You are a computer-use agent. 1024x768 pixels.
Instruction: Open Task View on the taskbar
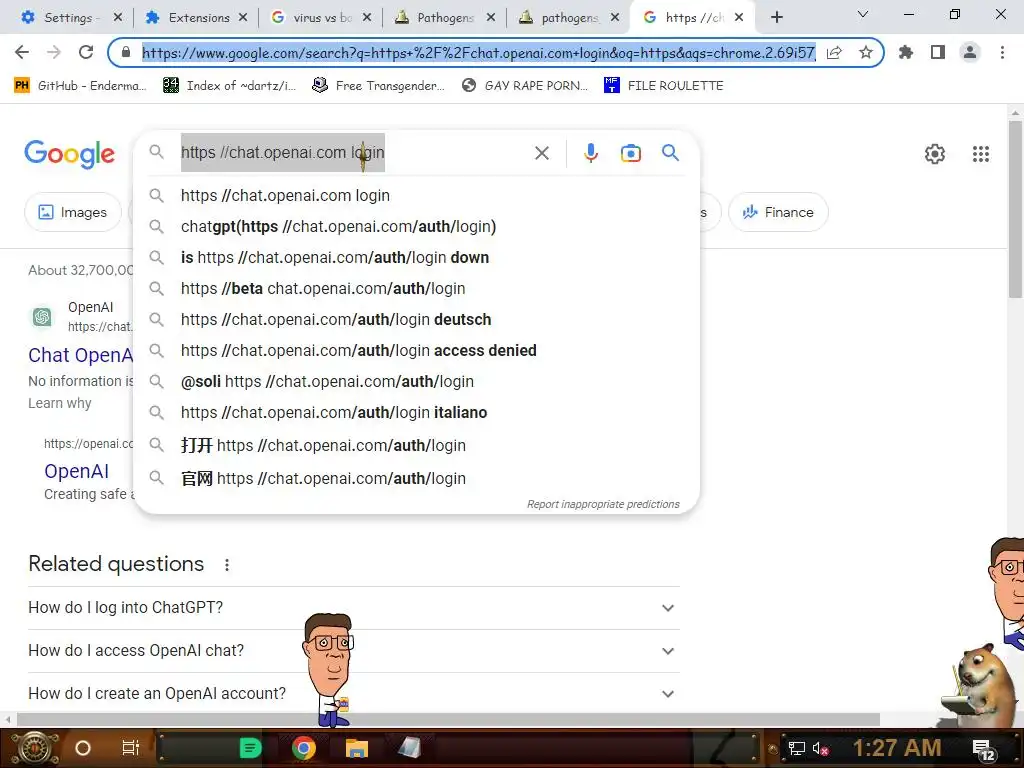point(131,748)
